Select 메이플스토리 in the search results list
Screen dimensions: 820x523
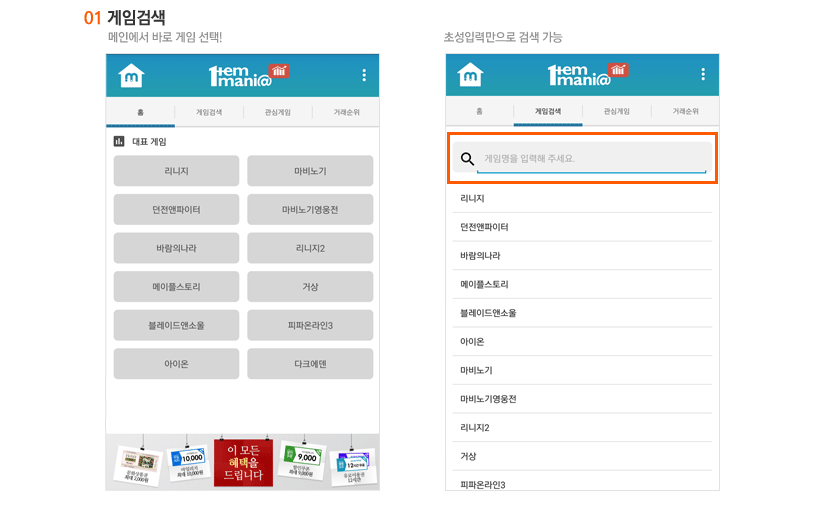[484, 285]
